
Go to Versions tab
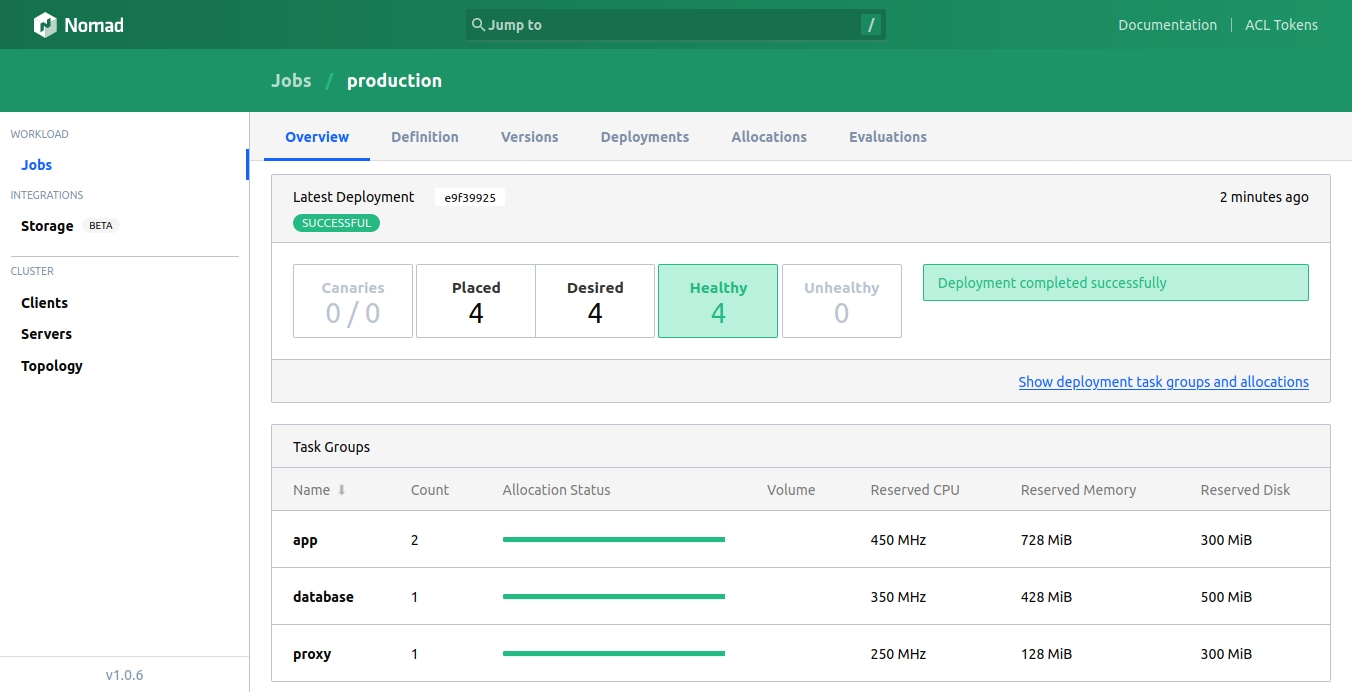(x=530, y=137)
